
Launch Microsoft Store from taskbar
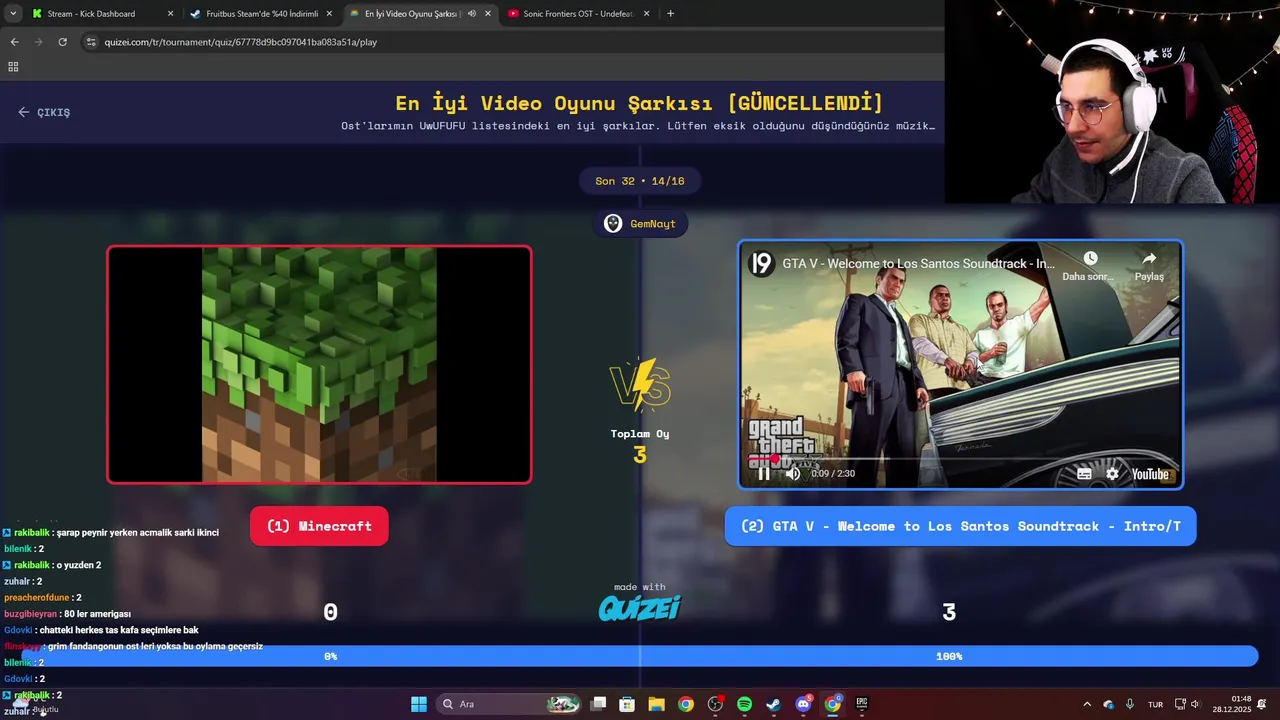click(627, 704)
